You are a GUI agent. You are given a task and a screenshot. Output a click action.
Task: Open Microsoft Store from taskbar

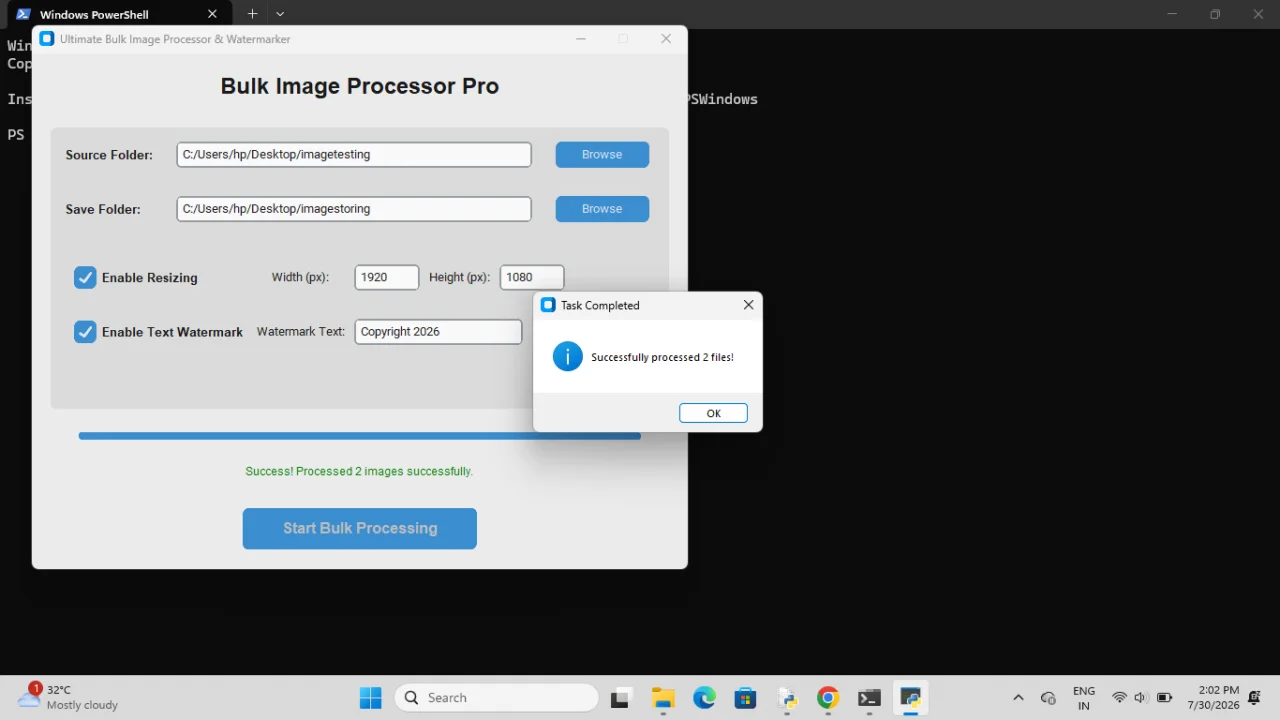(745, 697)
